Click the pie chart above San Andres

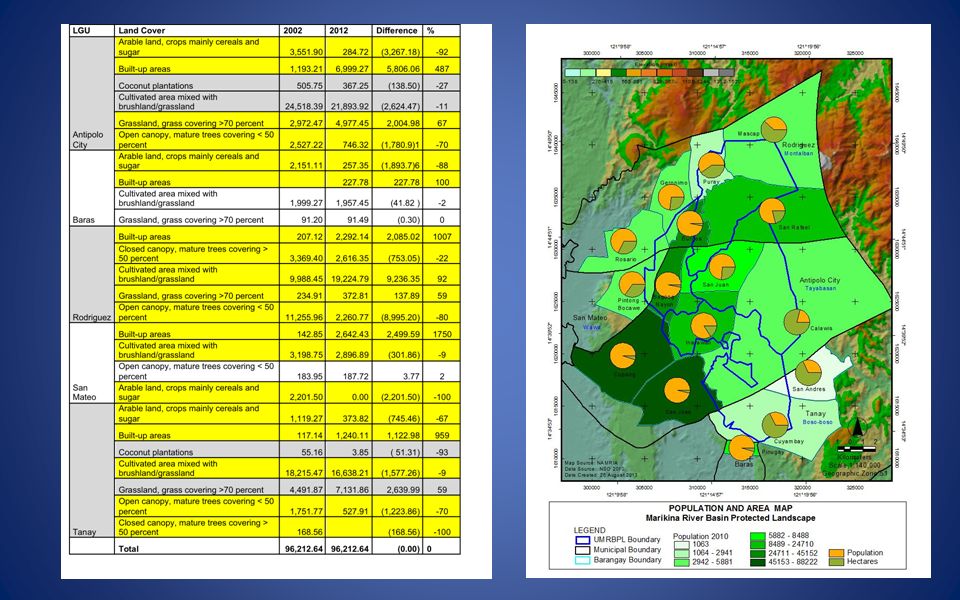(x=808, y=372)
